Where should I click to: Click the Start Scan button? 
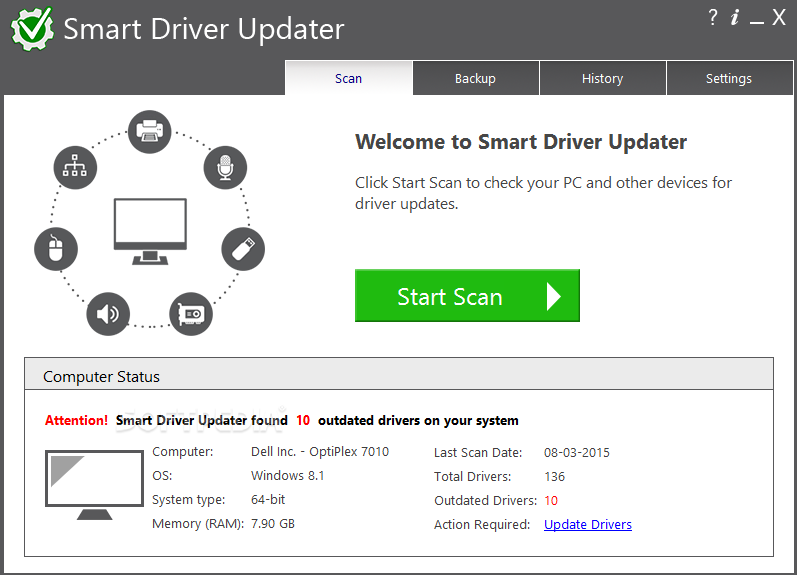pyautogui.click(x=467, y=295)
